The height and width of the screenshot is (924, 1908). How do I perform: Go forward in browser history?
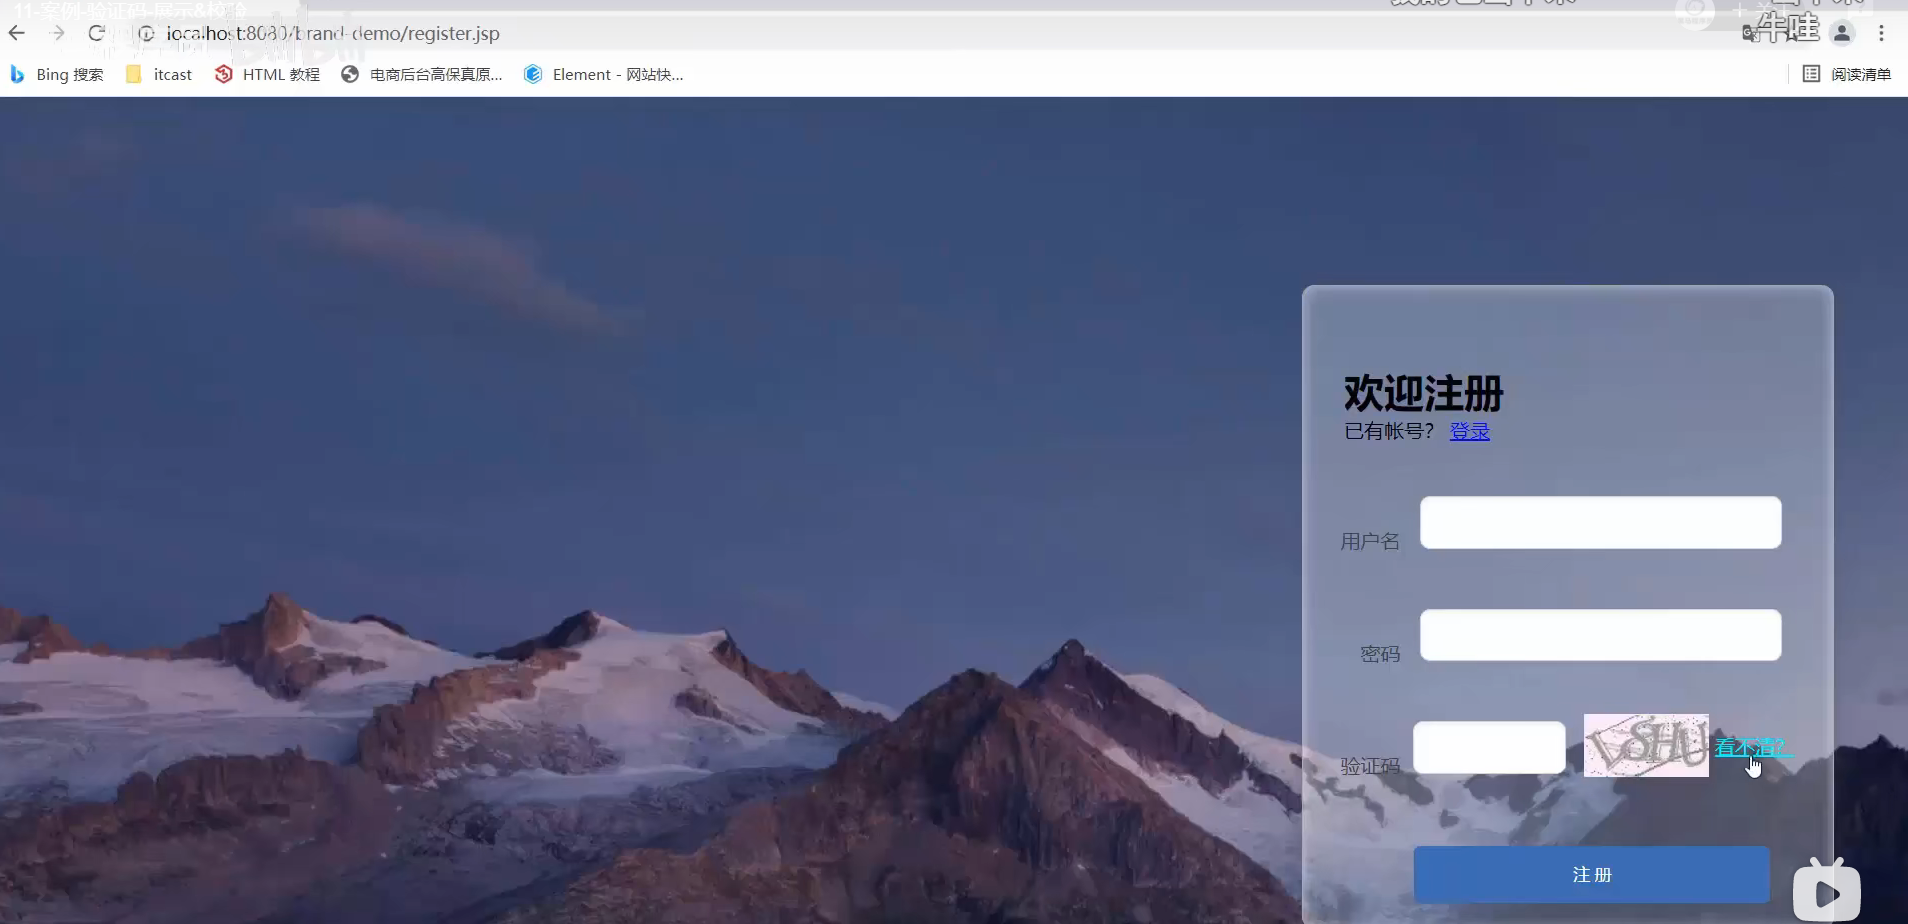pos(57,33)
